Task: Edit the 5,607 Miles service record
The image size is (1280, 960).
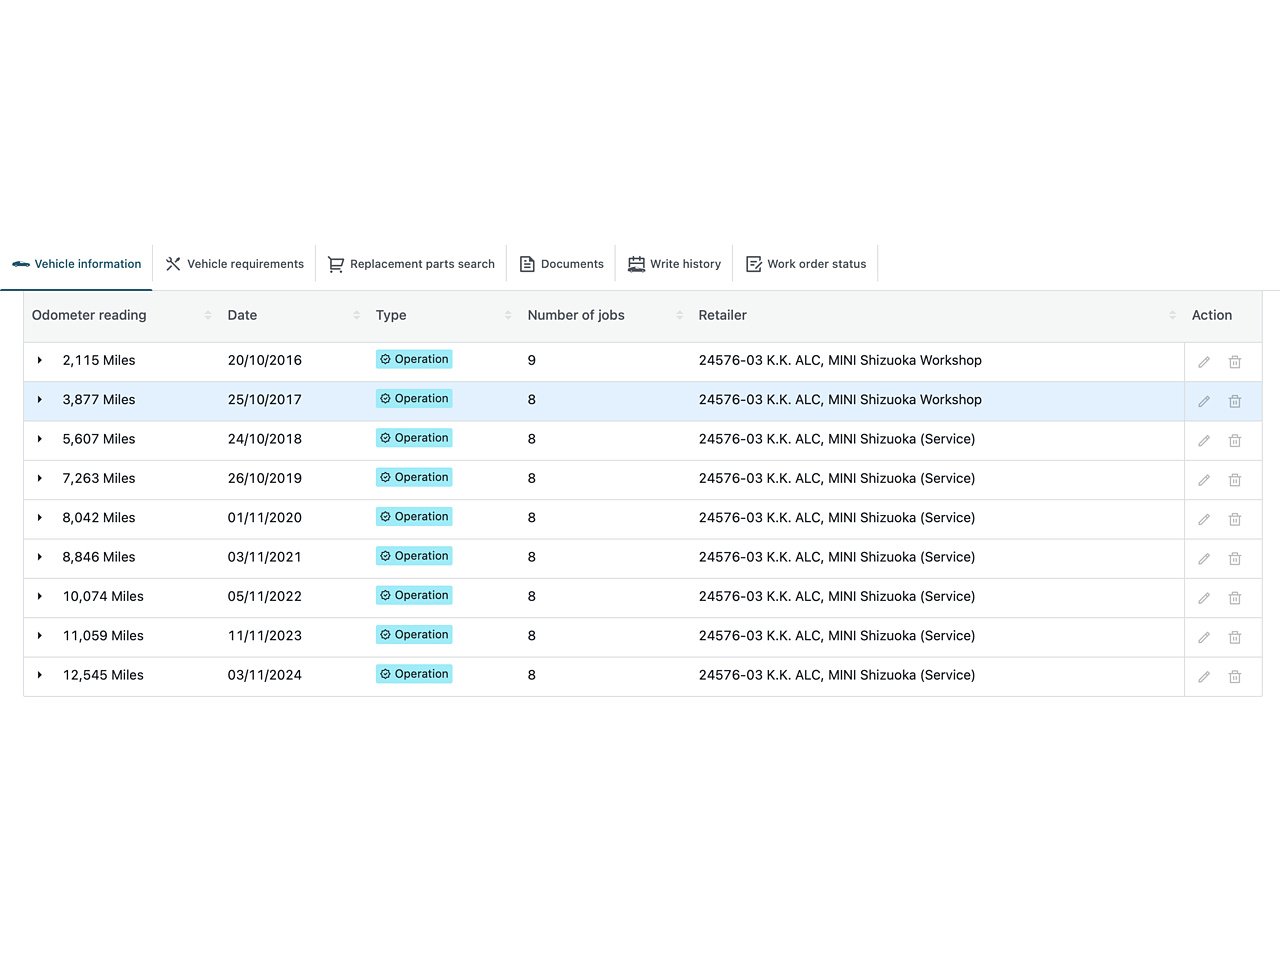Action: point(1204,441)
